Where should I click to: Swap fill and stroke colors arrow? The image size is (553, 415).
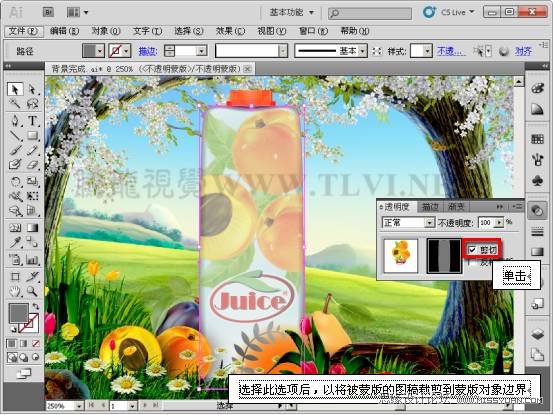pyautogui.click(x=36, y=306)
